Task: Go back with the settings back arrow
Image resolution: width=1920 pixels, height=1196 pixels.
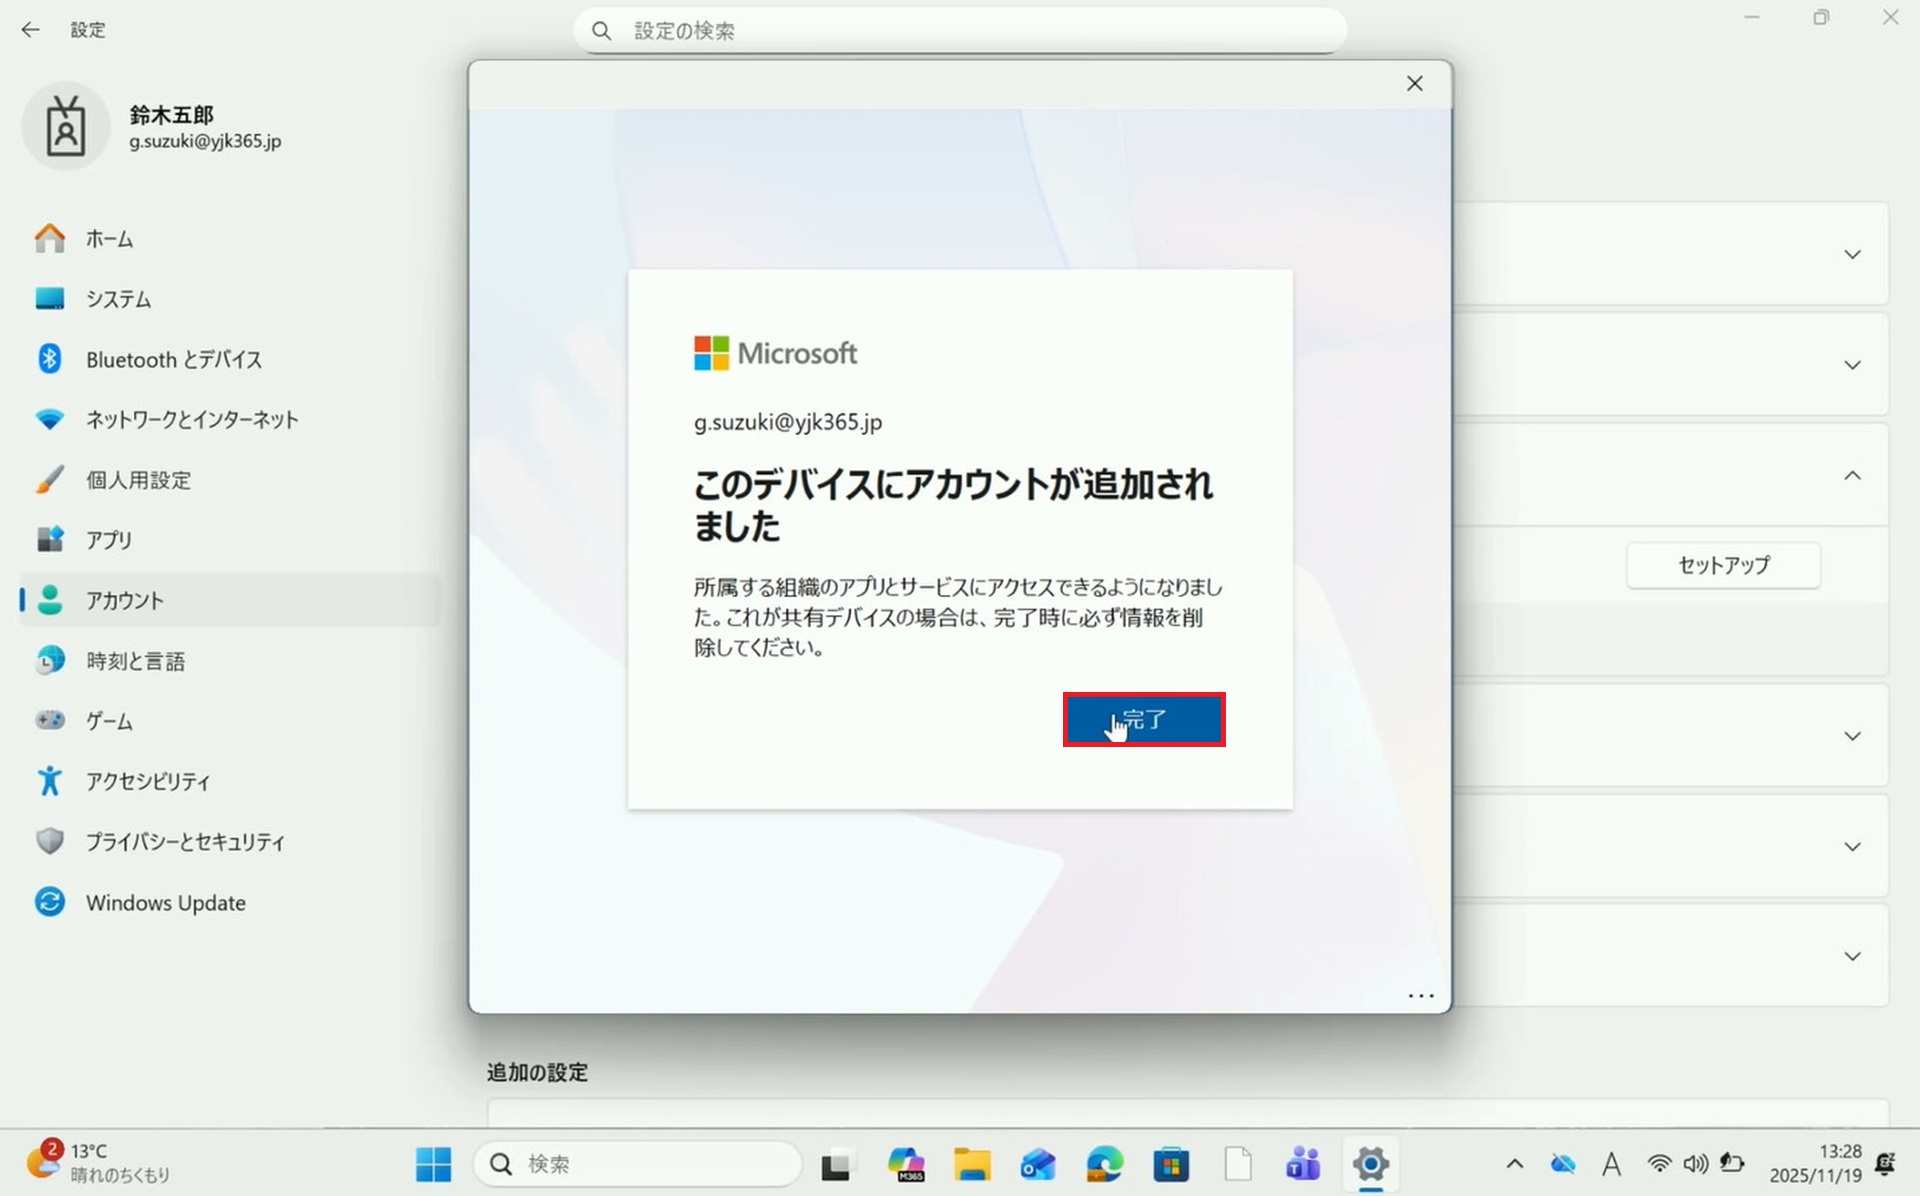Action: point(31,30)
